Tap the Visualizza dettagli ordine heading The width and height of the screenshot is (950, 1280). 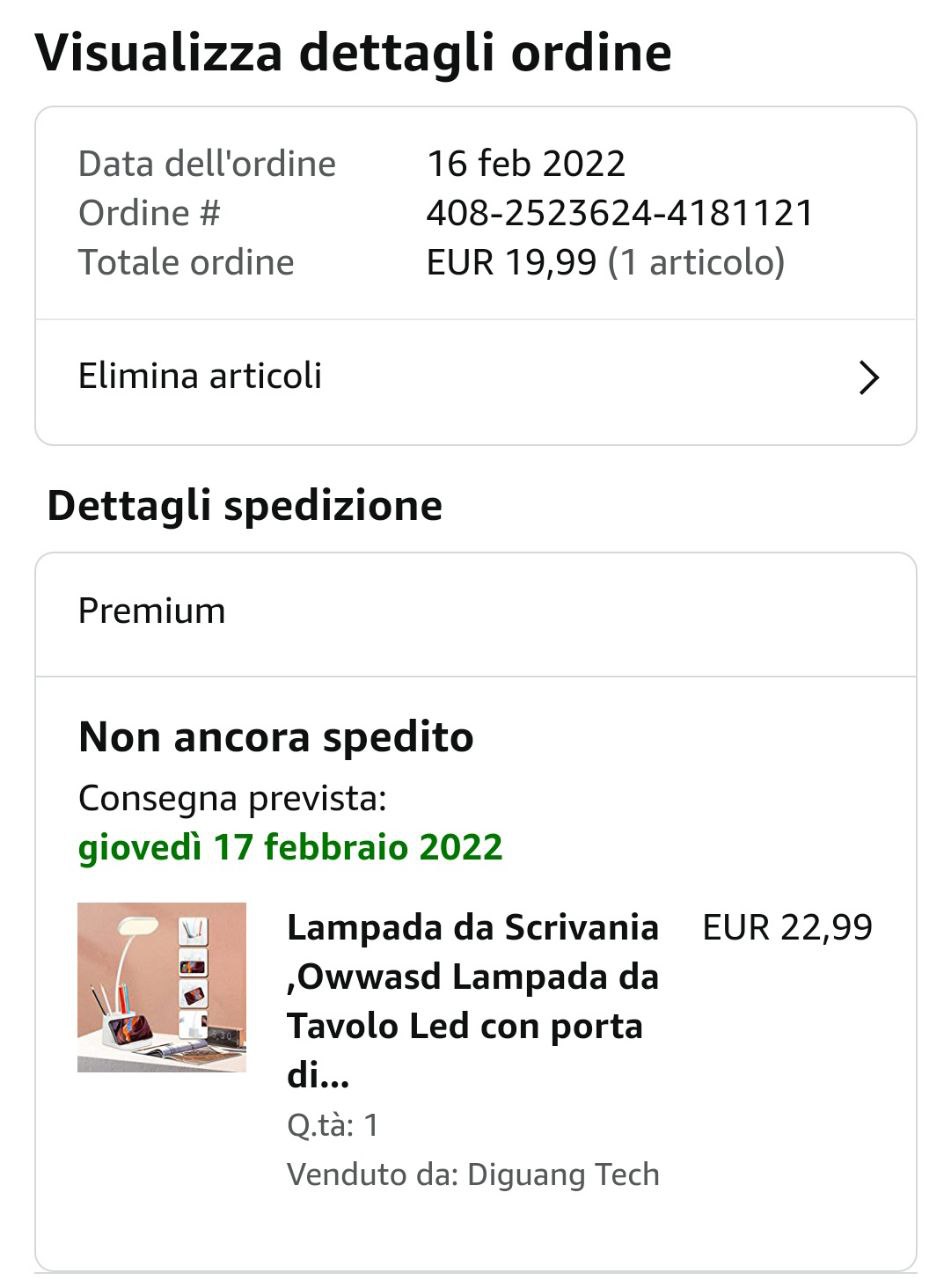tap(353, 52)
